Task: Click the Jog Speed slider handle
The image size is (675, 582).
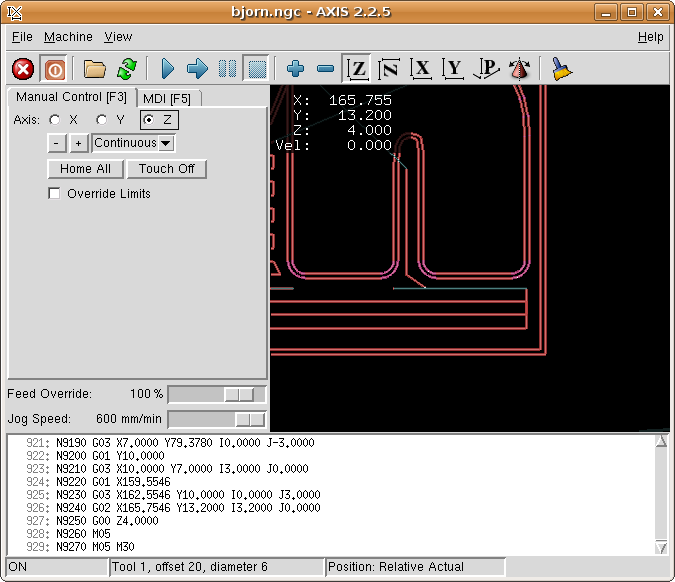Action: pyautogui.click(x=250, y=419)
